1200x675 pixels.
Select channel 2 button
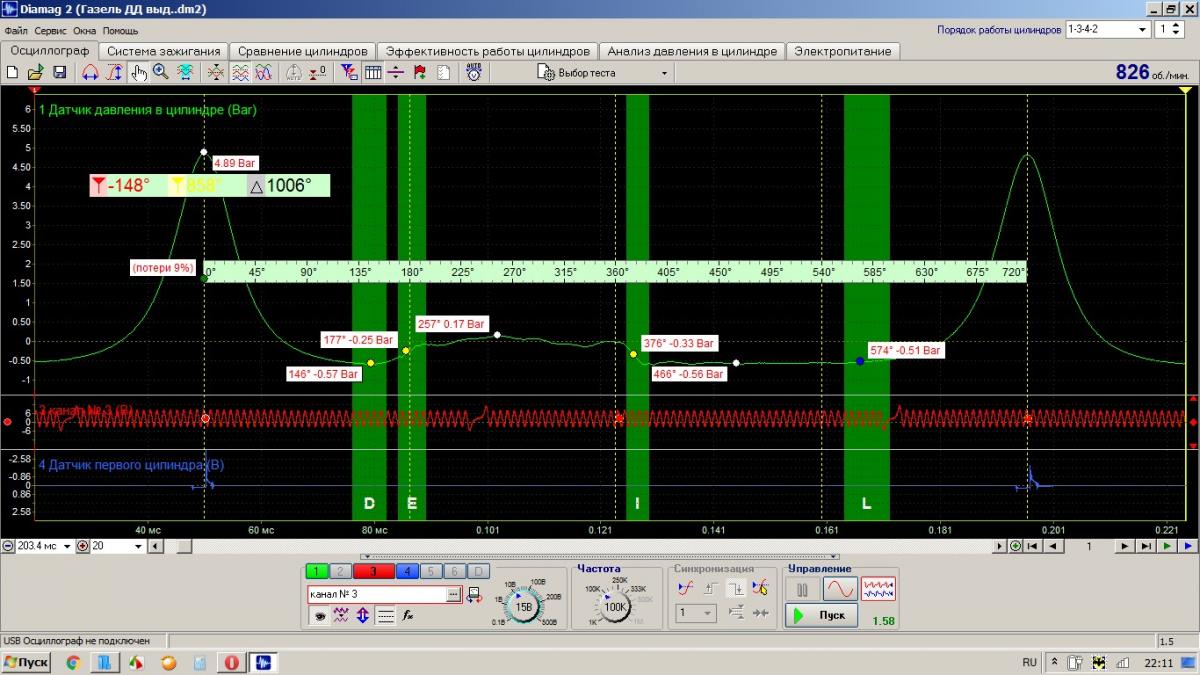340,571
